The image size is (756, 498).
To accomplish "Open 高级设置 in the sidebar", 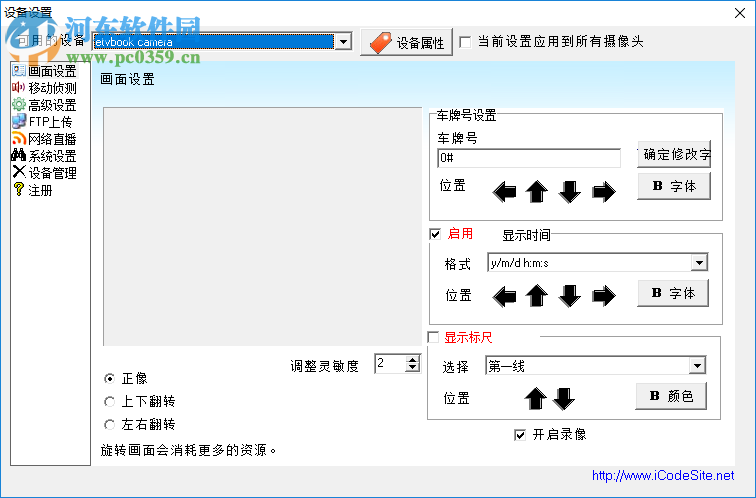I will 52,105.
